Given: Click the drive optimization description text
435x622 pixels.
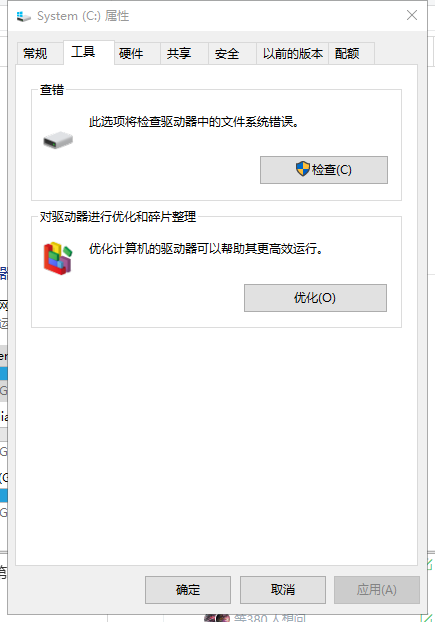Looking at the screenshot, I should (205, 249).
